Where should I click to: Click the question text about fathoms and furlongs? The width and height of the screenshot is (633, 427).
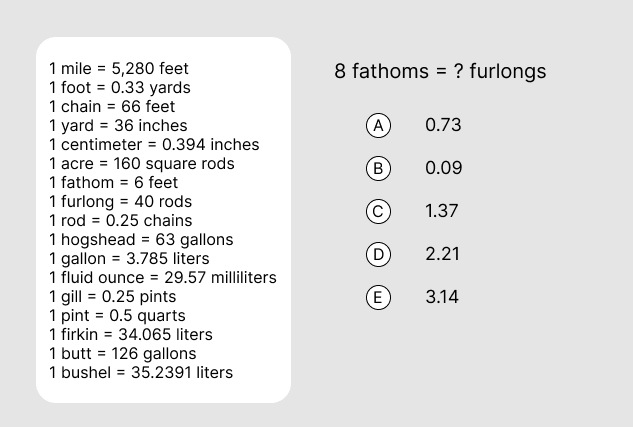(440, 71)
